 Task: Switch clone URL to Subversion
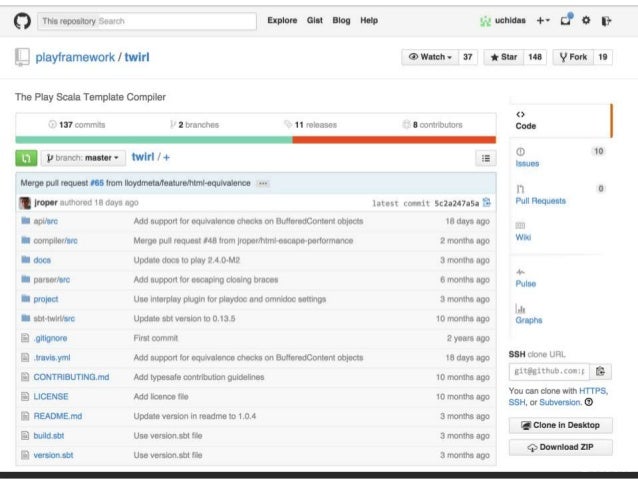[x=560, y=402]
